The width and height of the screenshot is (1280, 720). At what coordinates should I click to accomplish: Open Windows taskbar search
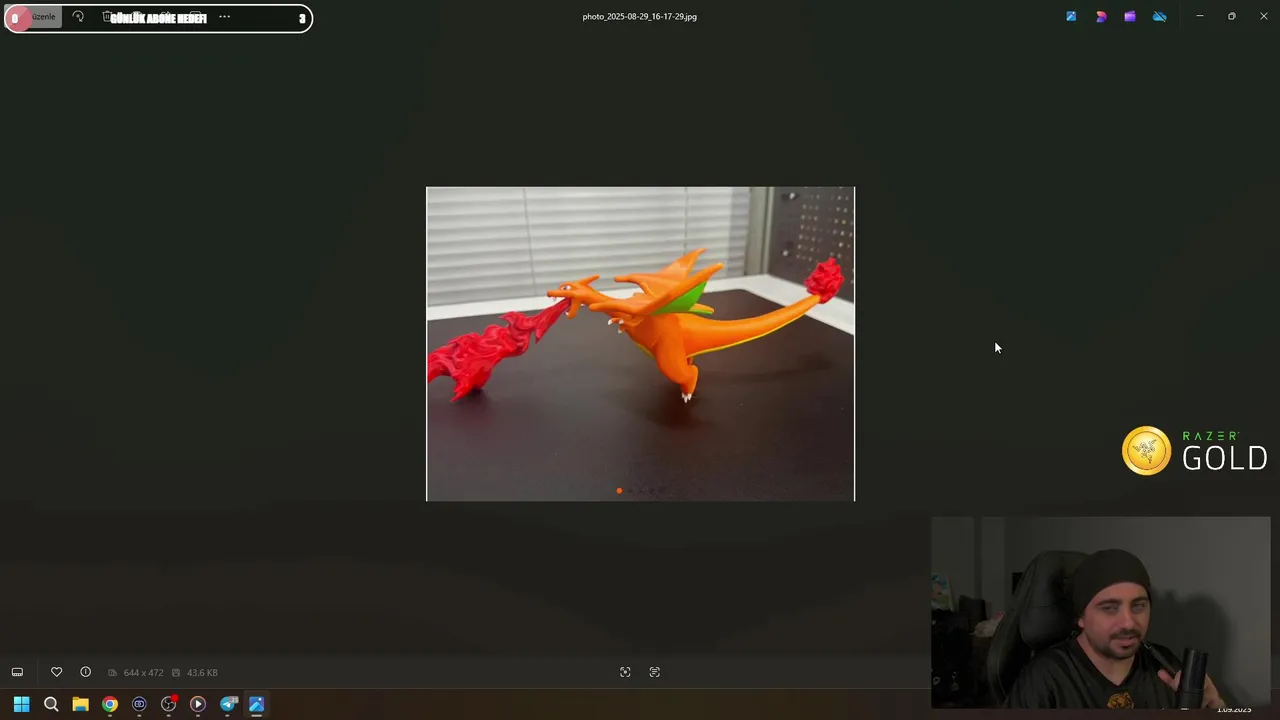tap(51, 704)
